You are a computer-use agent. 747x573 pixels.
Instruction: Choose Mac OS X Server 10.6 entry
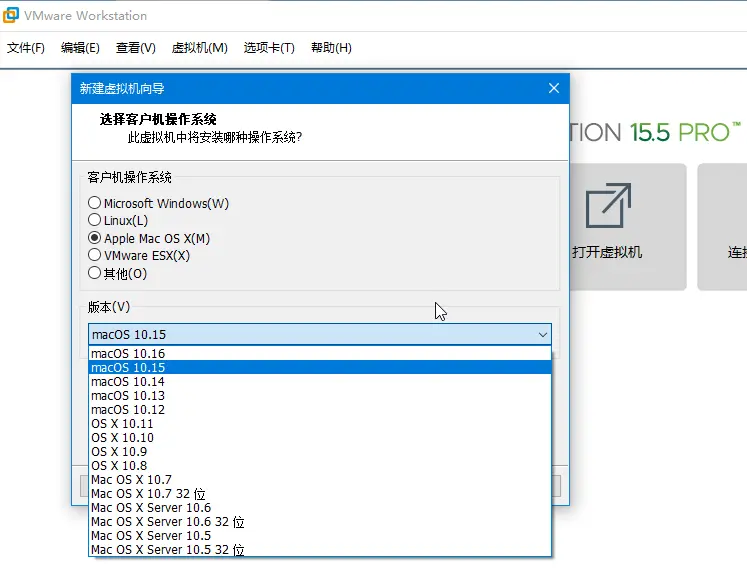click(x=320, y=507)
